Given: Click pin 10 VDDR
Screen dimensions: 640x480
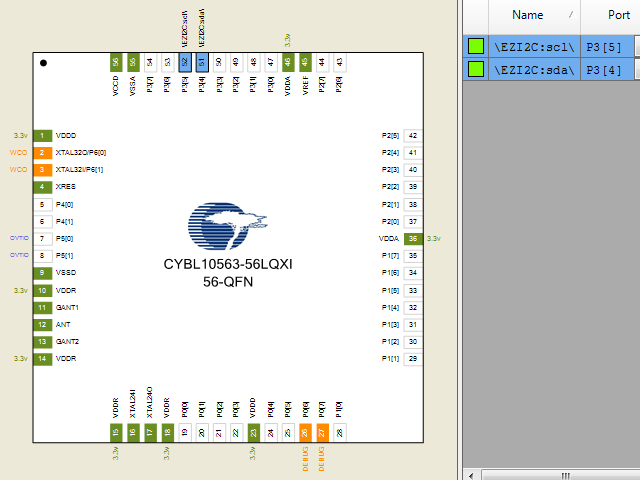Looking at the screenshot, I should point(42,291).
